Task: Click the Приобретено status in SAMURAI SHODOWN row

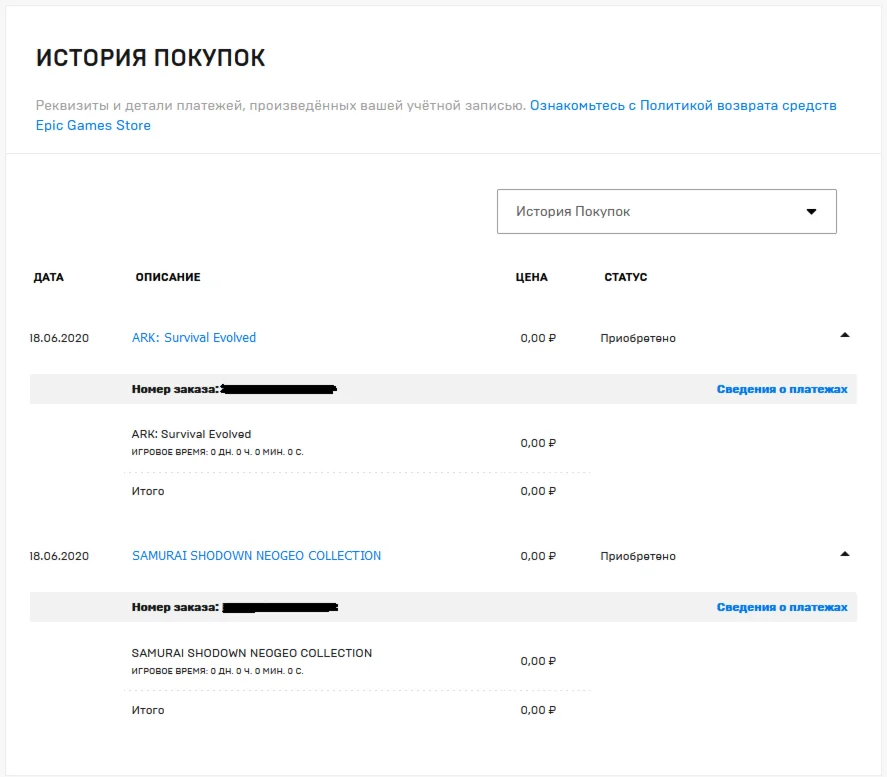Action: 638,556
